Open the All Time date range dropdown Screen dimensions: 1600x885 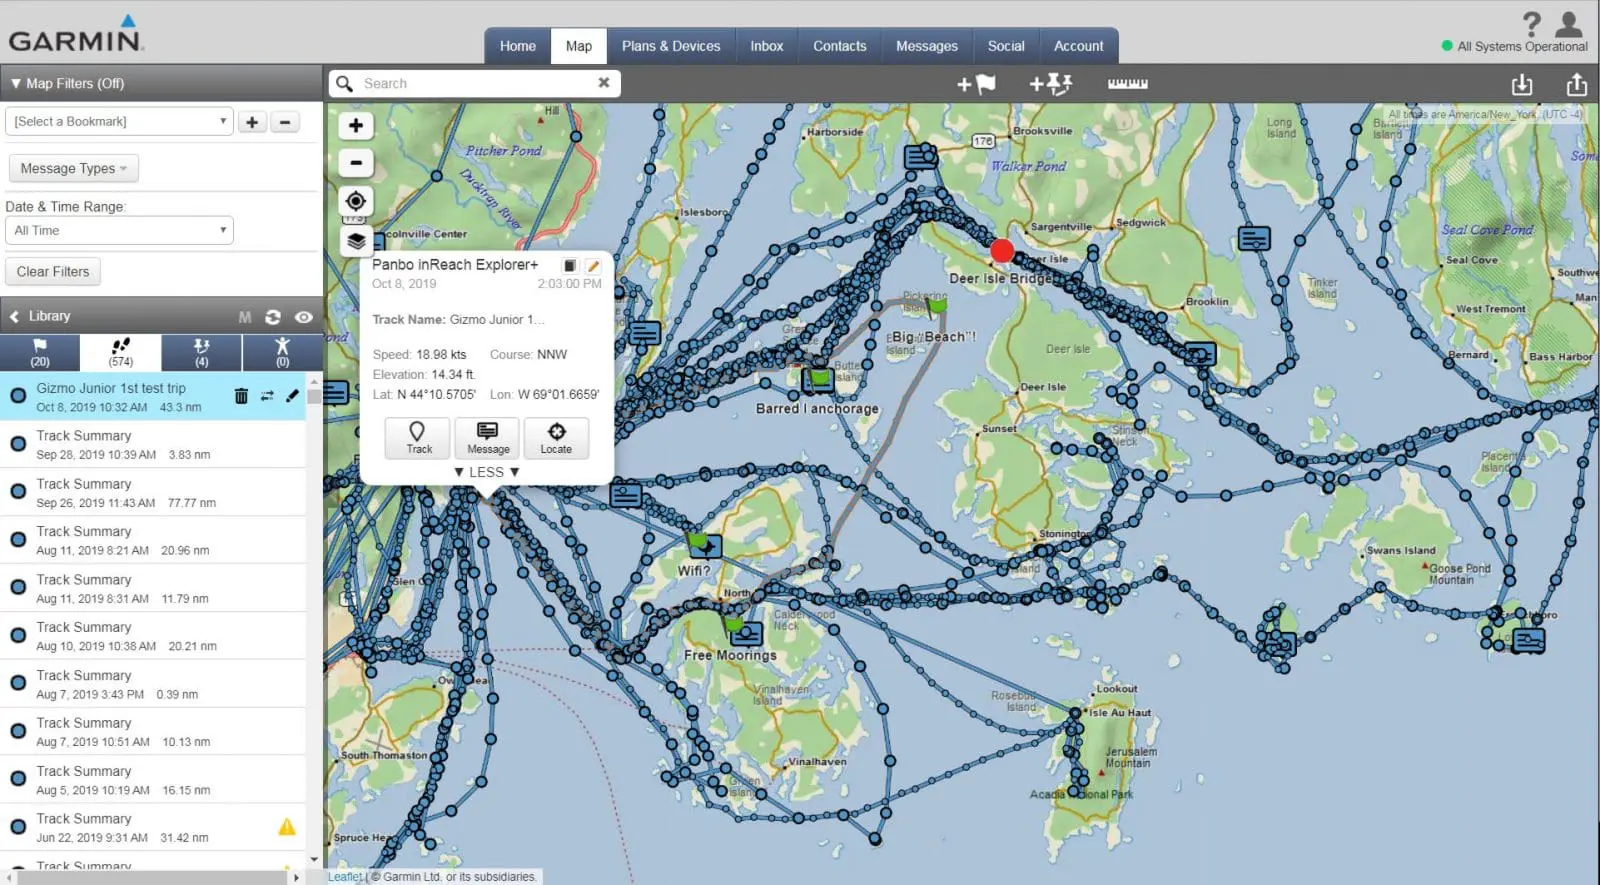coord(119,231)
